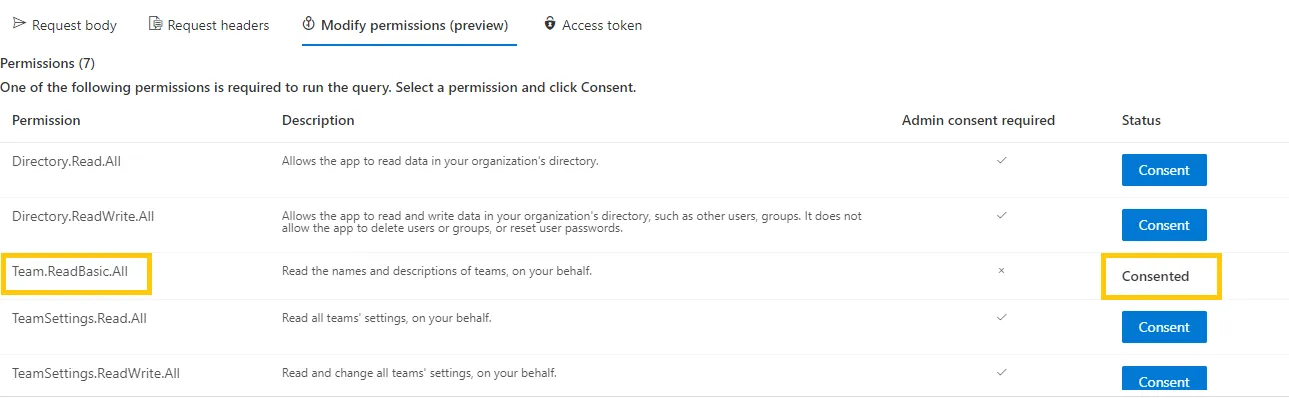Select the TeamSettings.Read.All permission name
Screen dimensions: 1289x398
[x=80, y=318]
